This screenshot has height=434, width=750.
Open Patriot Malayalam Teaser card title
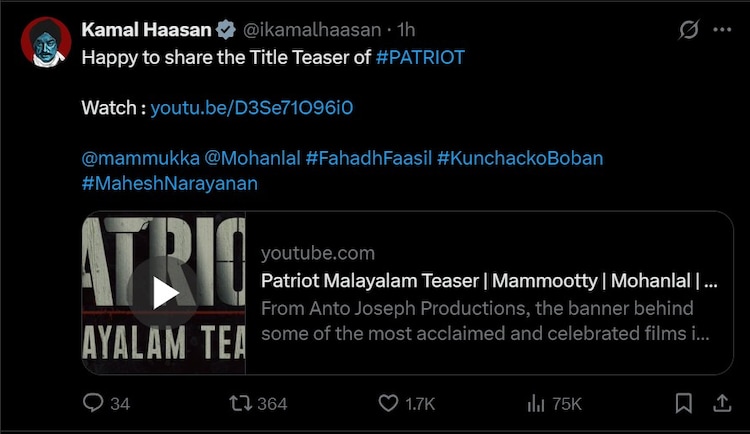pyautogui.click(x=488, y=281)
